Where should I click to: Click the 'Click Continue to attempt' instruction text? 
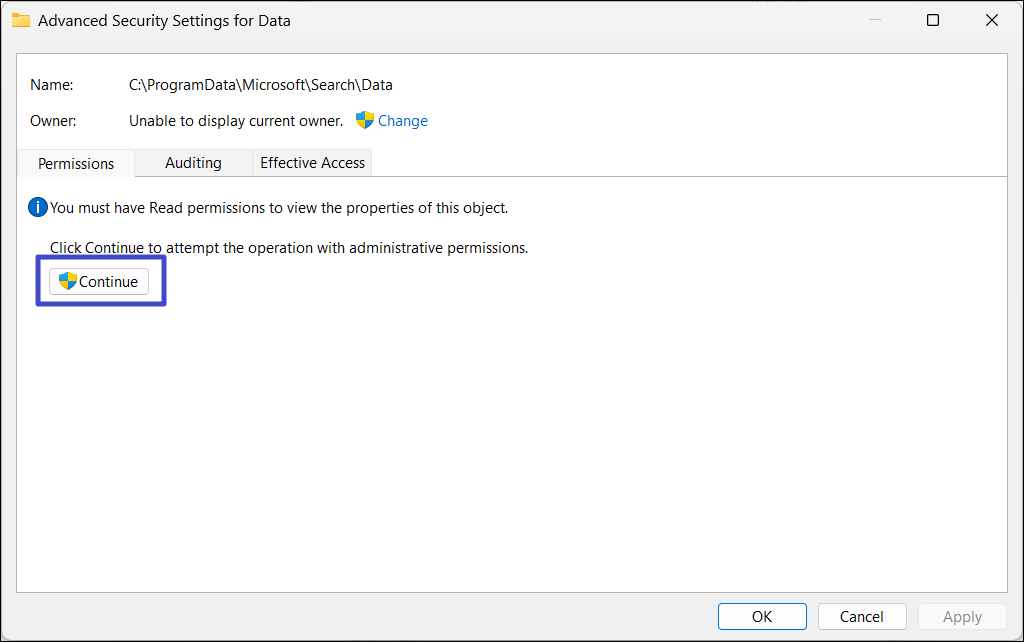point(288,247)
